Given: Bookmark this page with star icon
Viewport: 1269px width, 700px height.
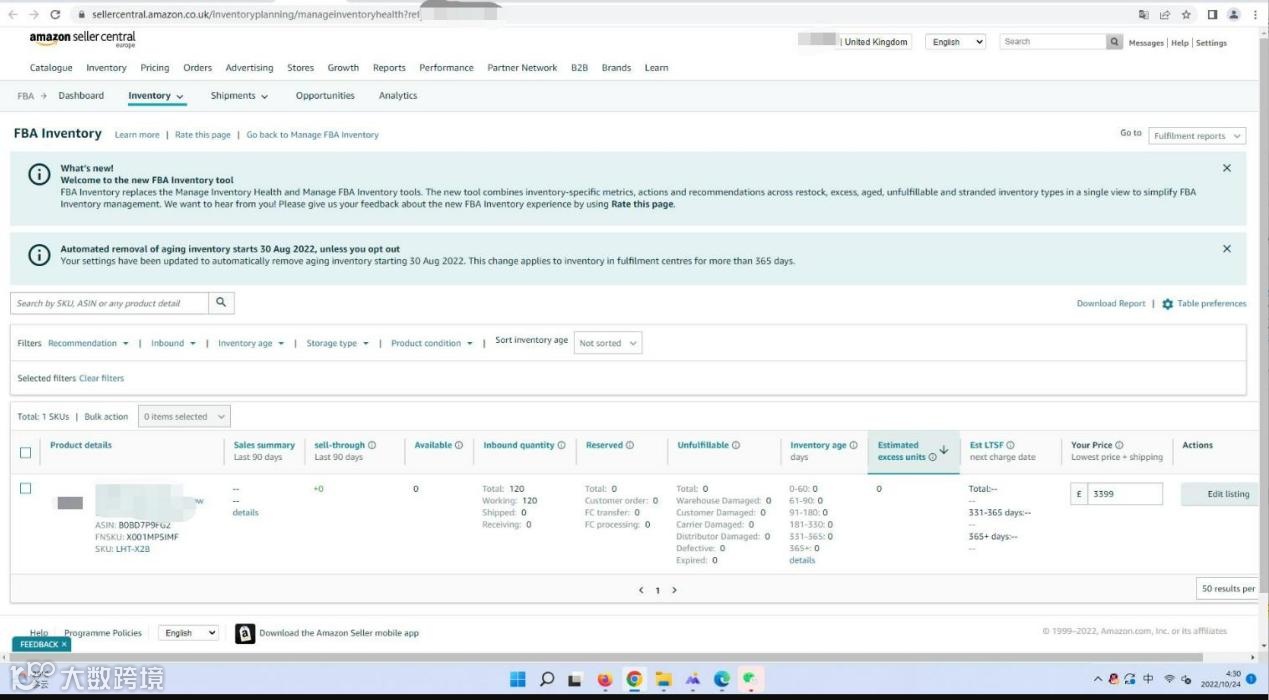Looking at the screenshot, I should click(1186, 14).
